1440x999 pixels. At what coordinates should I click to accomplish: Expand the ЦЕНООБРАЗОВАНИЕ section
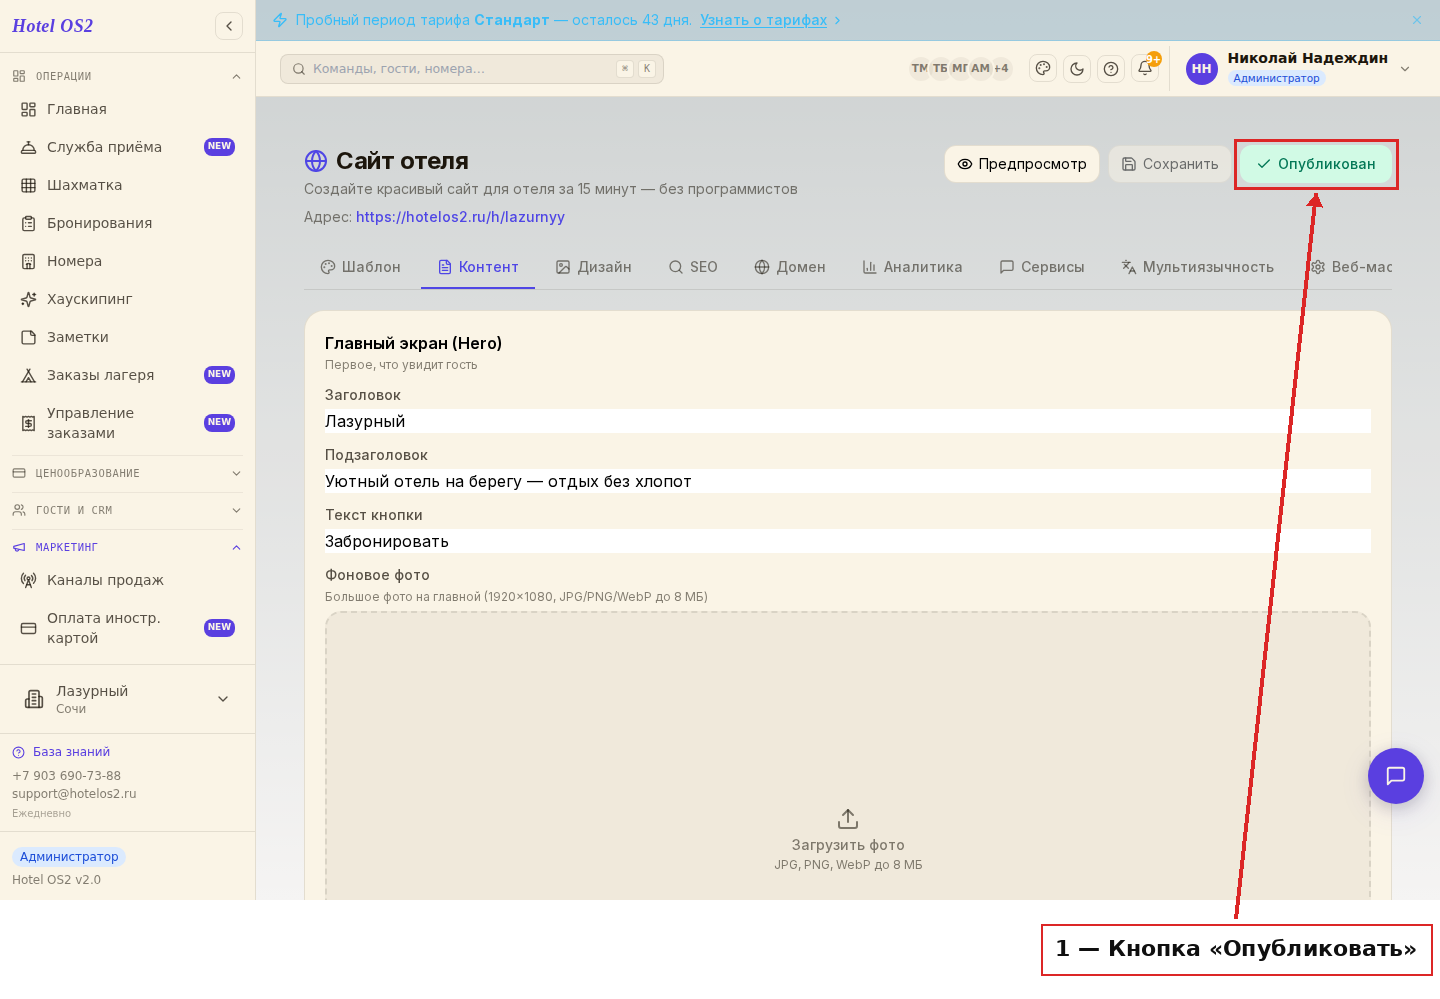pyautogui.click(x=127, y=473)
